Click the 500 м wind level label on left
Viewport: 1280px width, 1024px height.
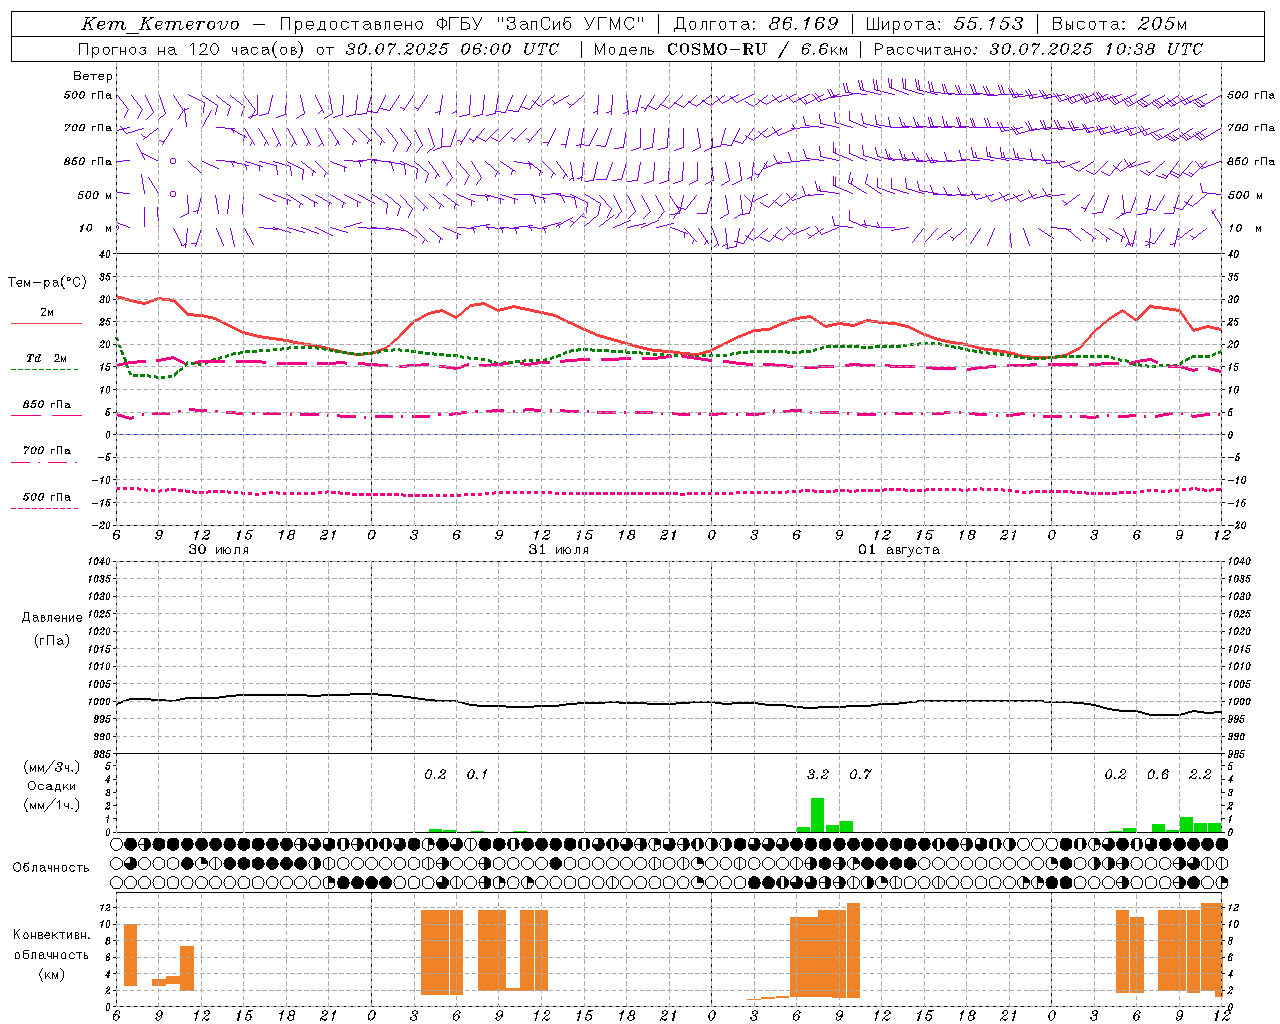click(95, 195)
